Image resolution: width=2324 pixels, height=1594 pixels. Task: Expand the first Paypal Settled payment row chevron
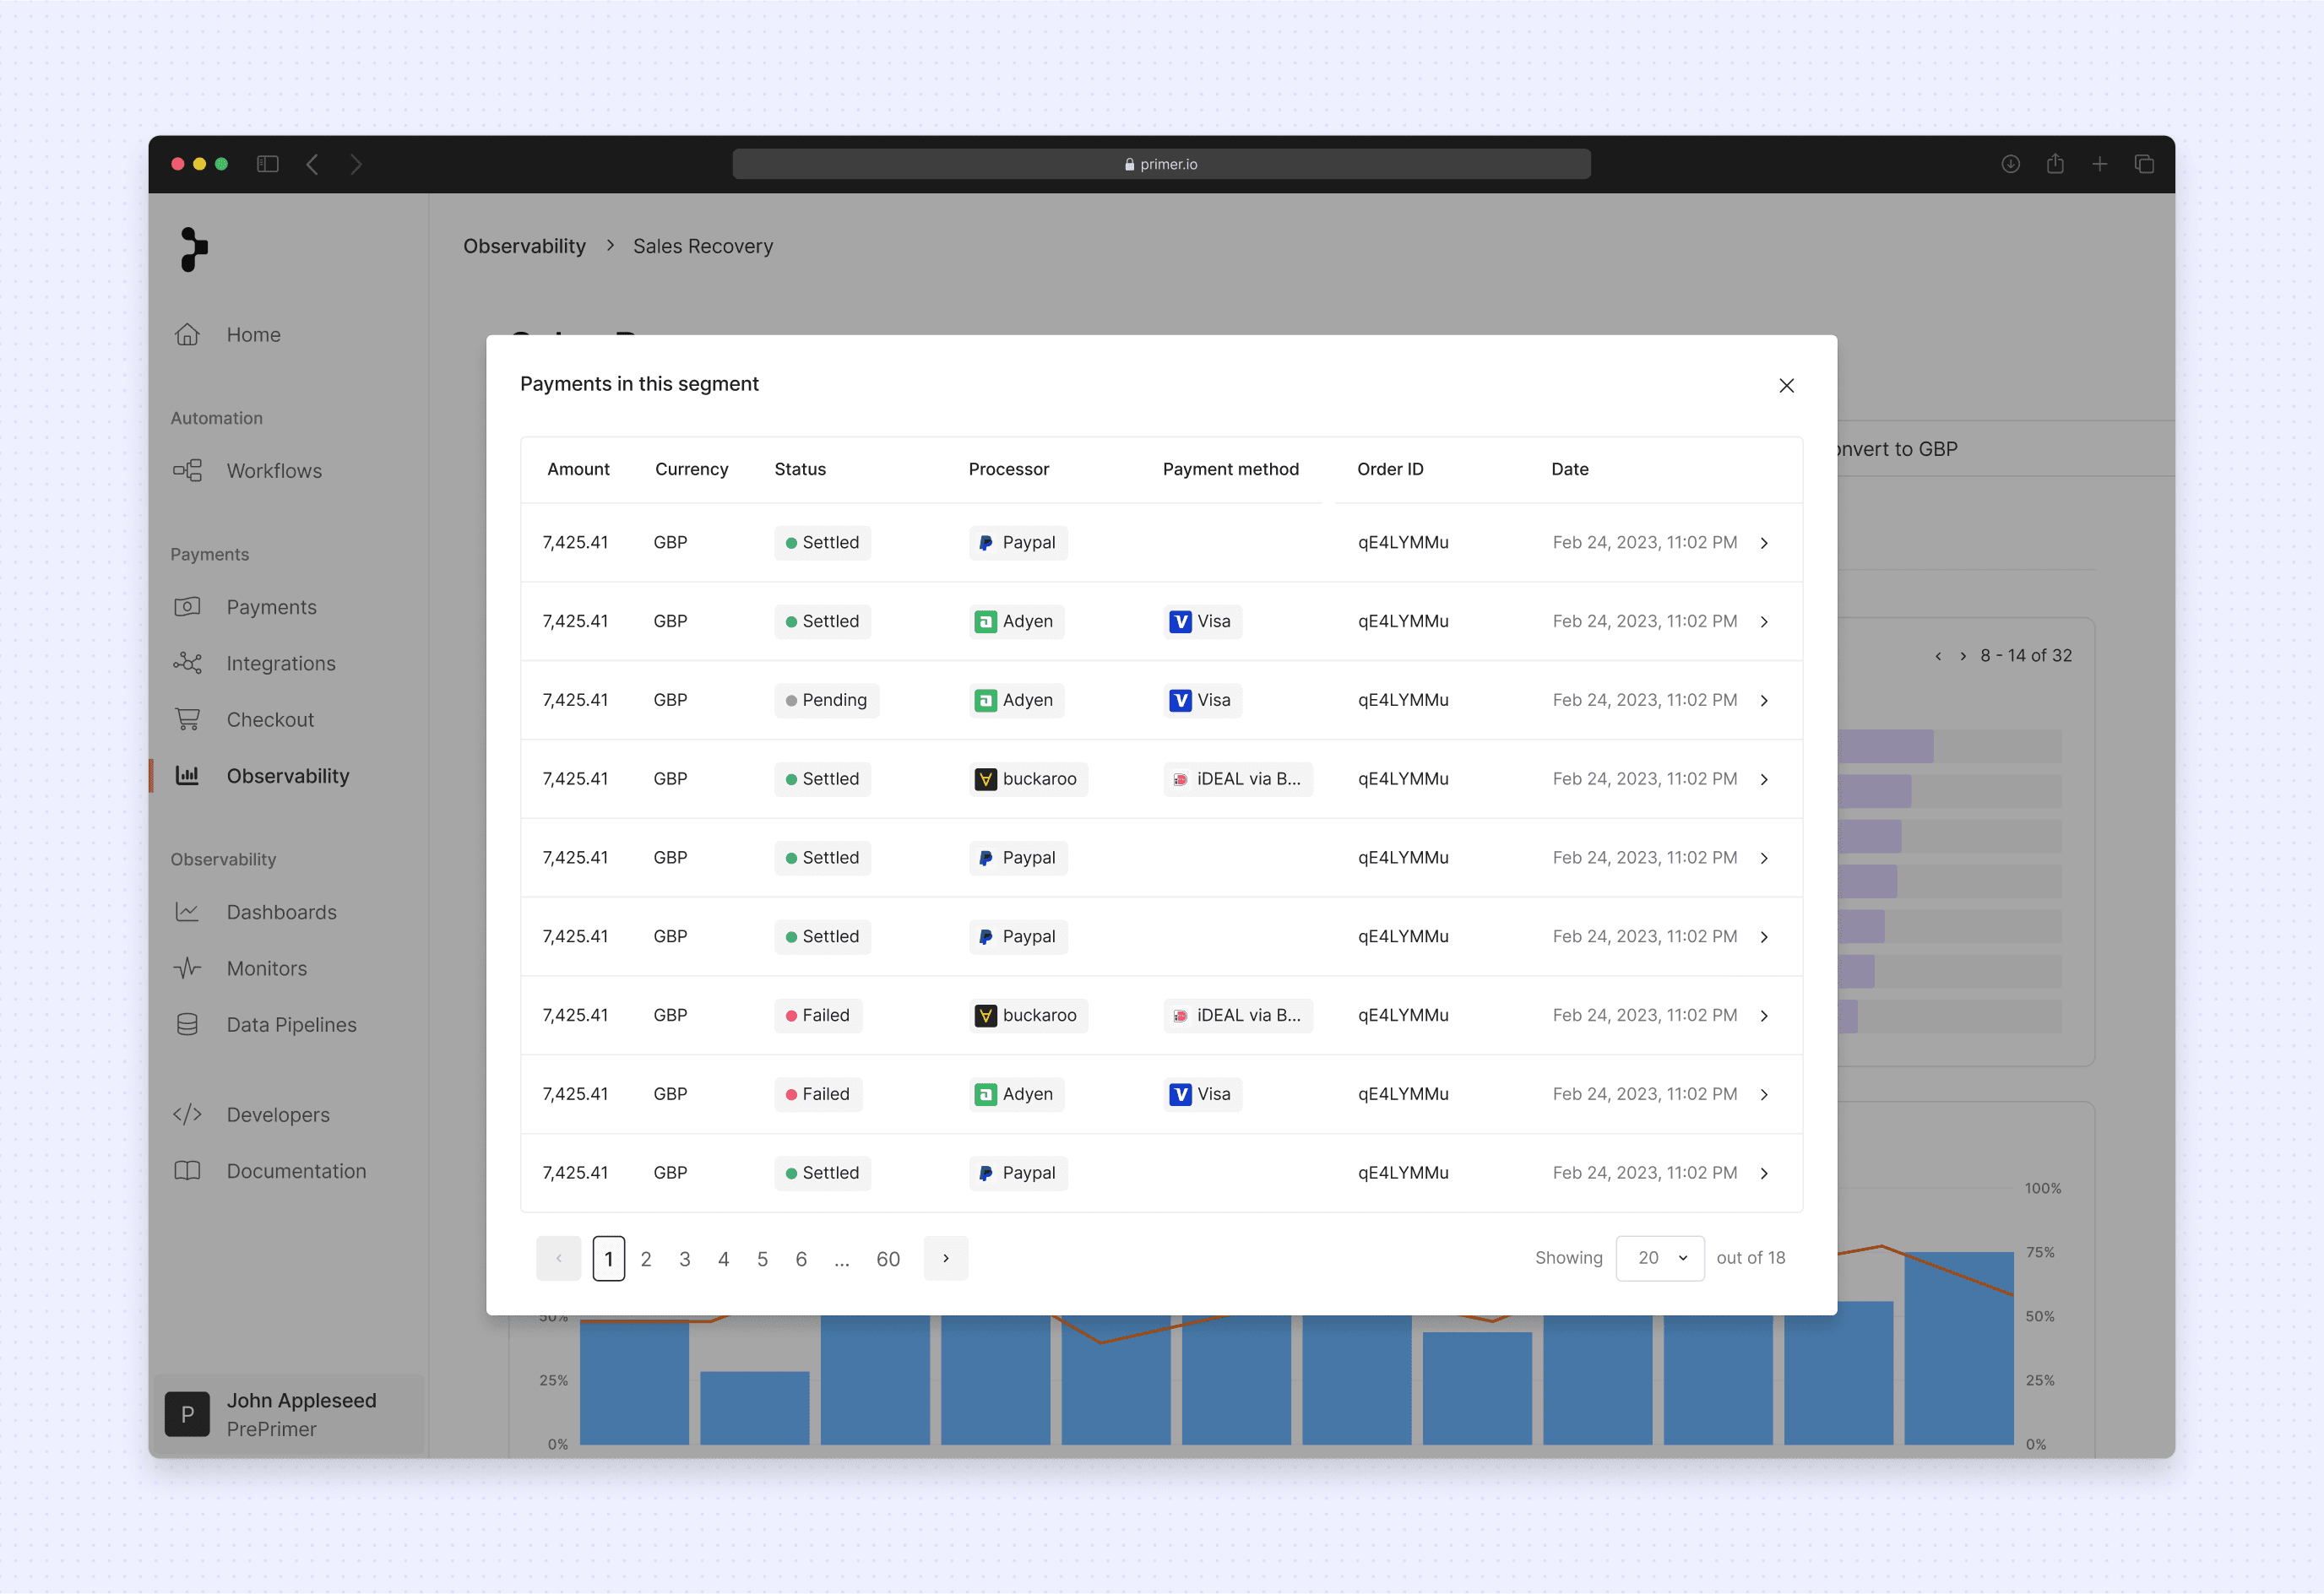(1764, 543)
